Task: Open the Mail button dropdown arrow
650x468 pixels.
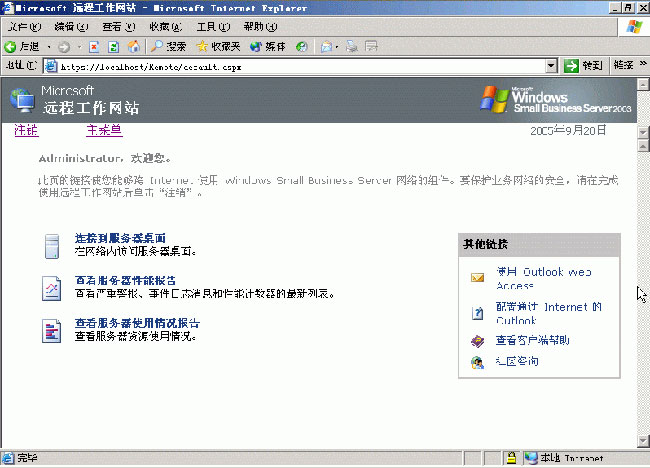Action: tap(337, 47)
